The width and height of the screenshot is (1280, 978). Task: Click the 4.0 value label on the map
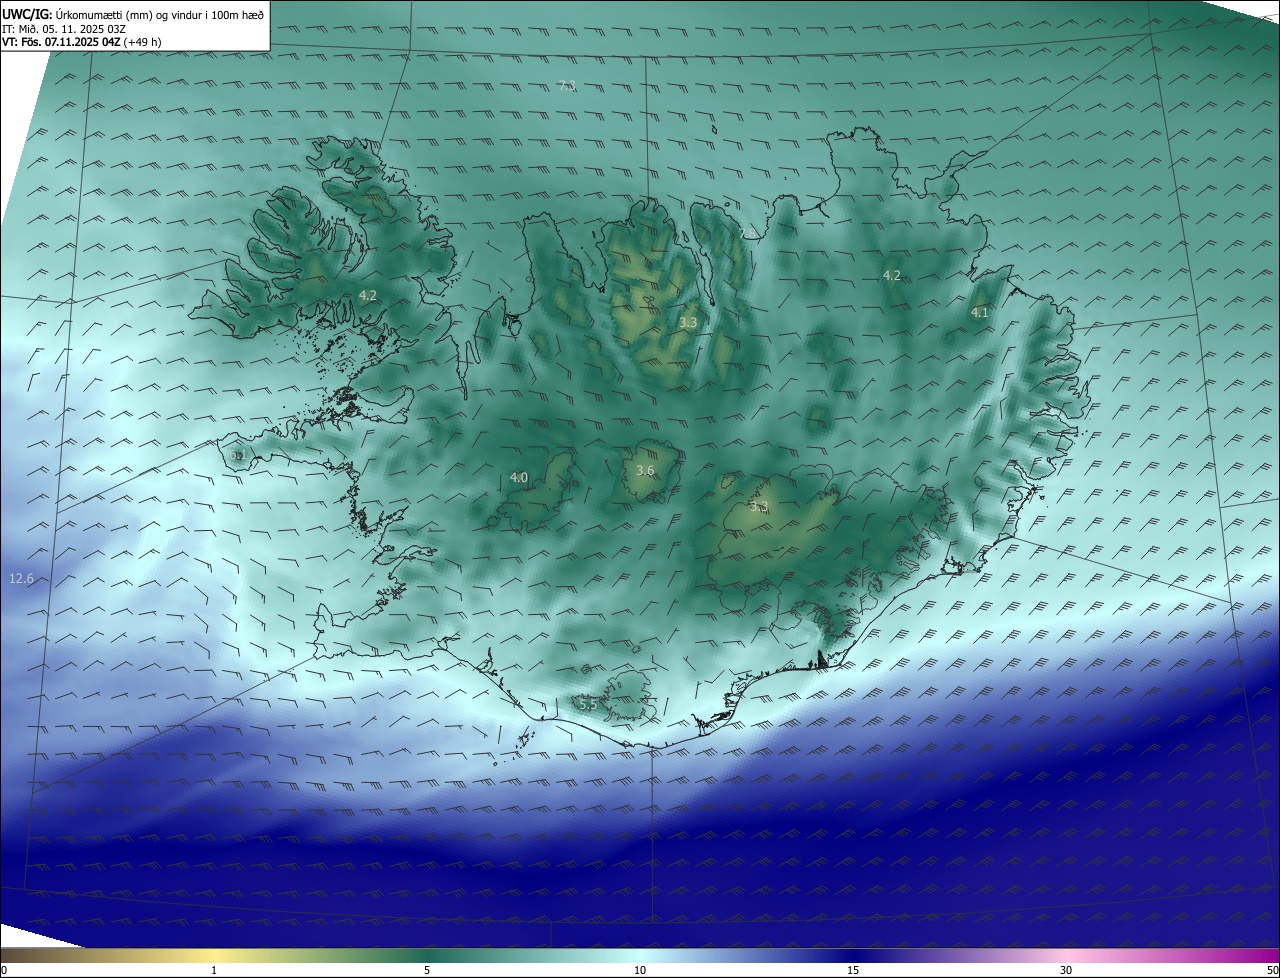click(518, 478)
